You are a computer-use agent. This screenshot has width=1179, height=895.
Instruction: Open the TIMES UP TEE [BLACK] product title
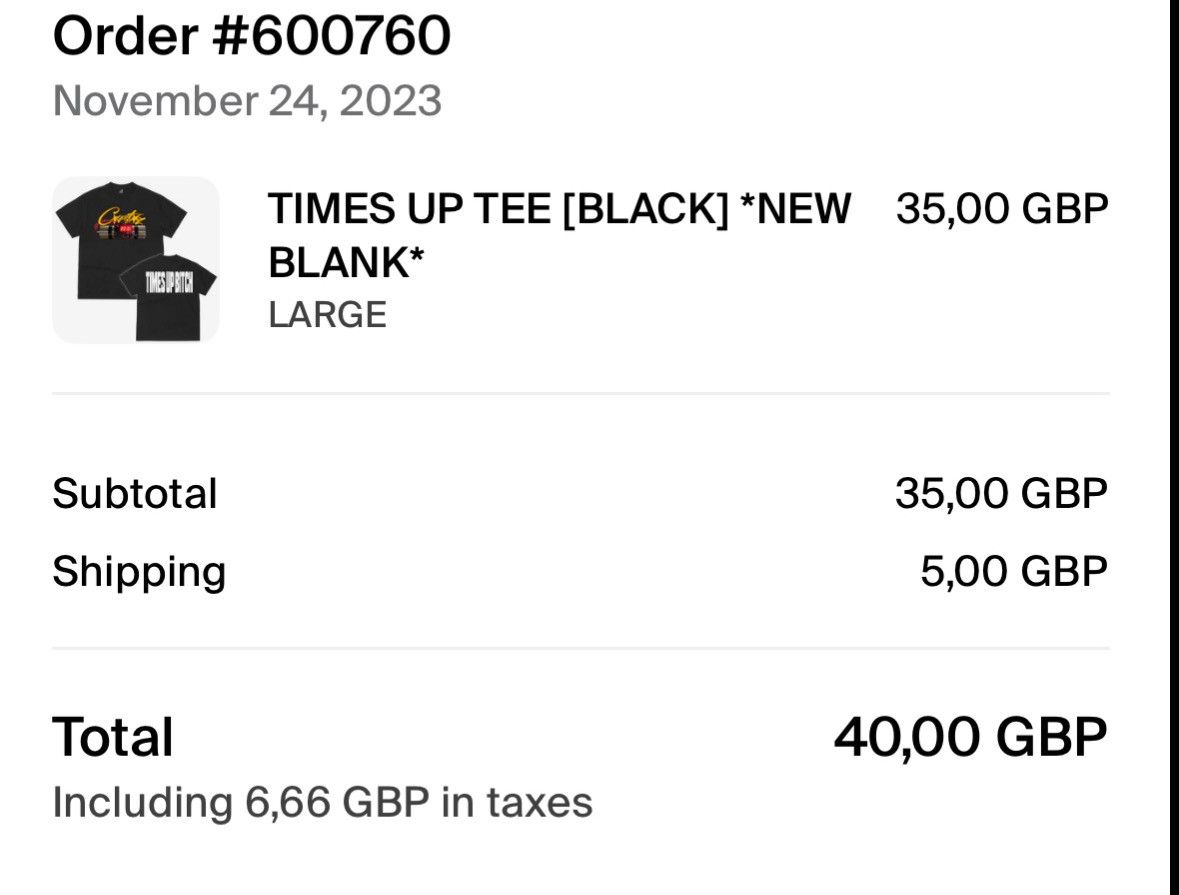coord(559,235)
